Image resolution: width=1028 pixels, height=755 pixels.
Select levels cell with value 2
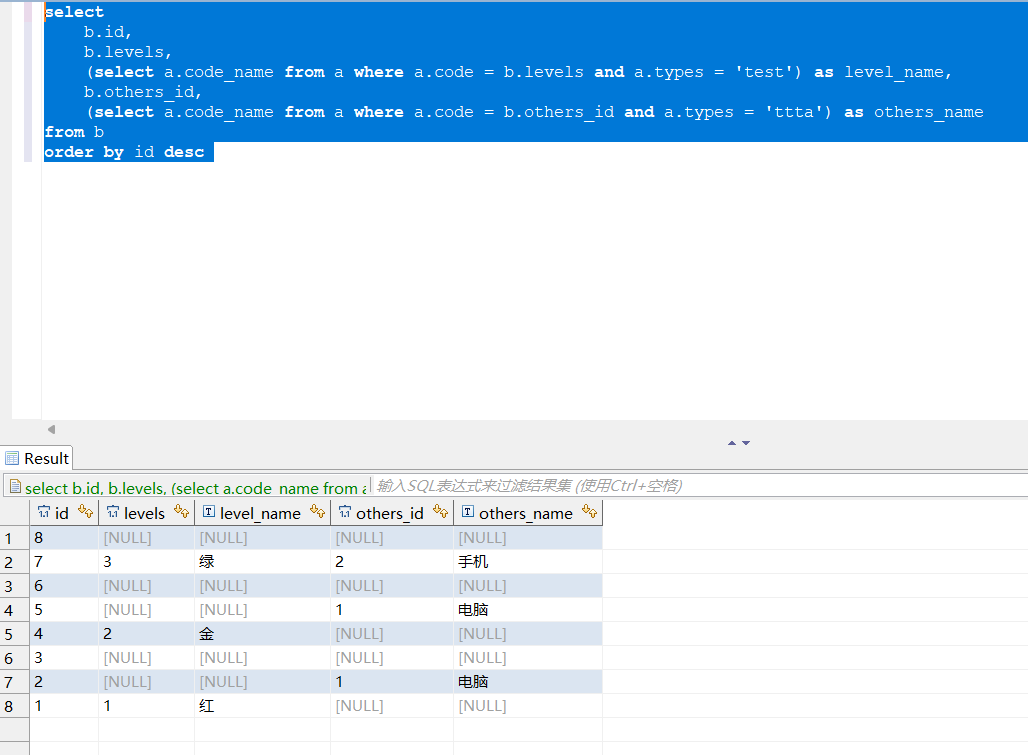146,634
